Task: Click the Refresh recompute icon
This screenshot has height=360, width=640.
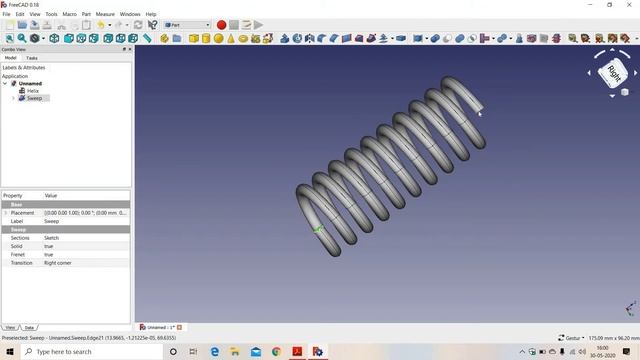Action: point(138,25)
